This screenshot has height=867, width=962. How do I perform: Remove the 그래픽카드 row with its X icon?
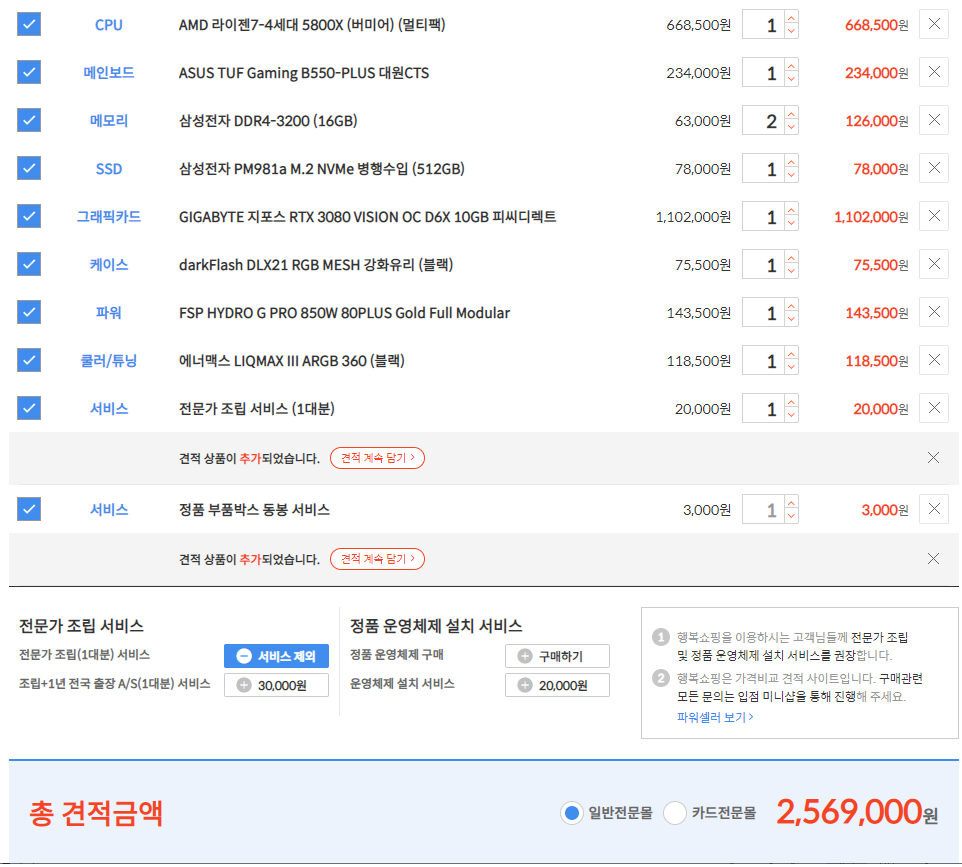[934, 216]
